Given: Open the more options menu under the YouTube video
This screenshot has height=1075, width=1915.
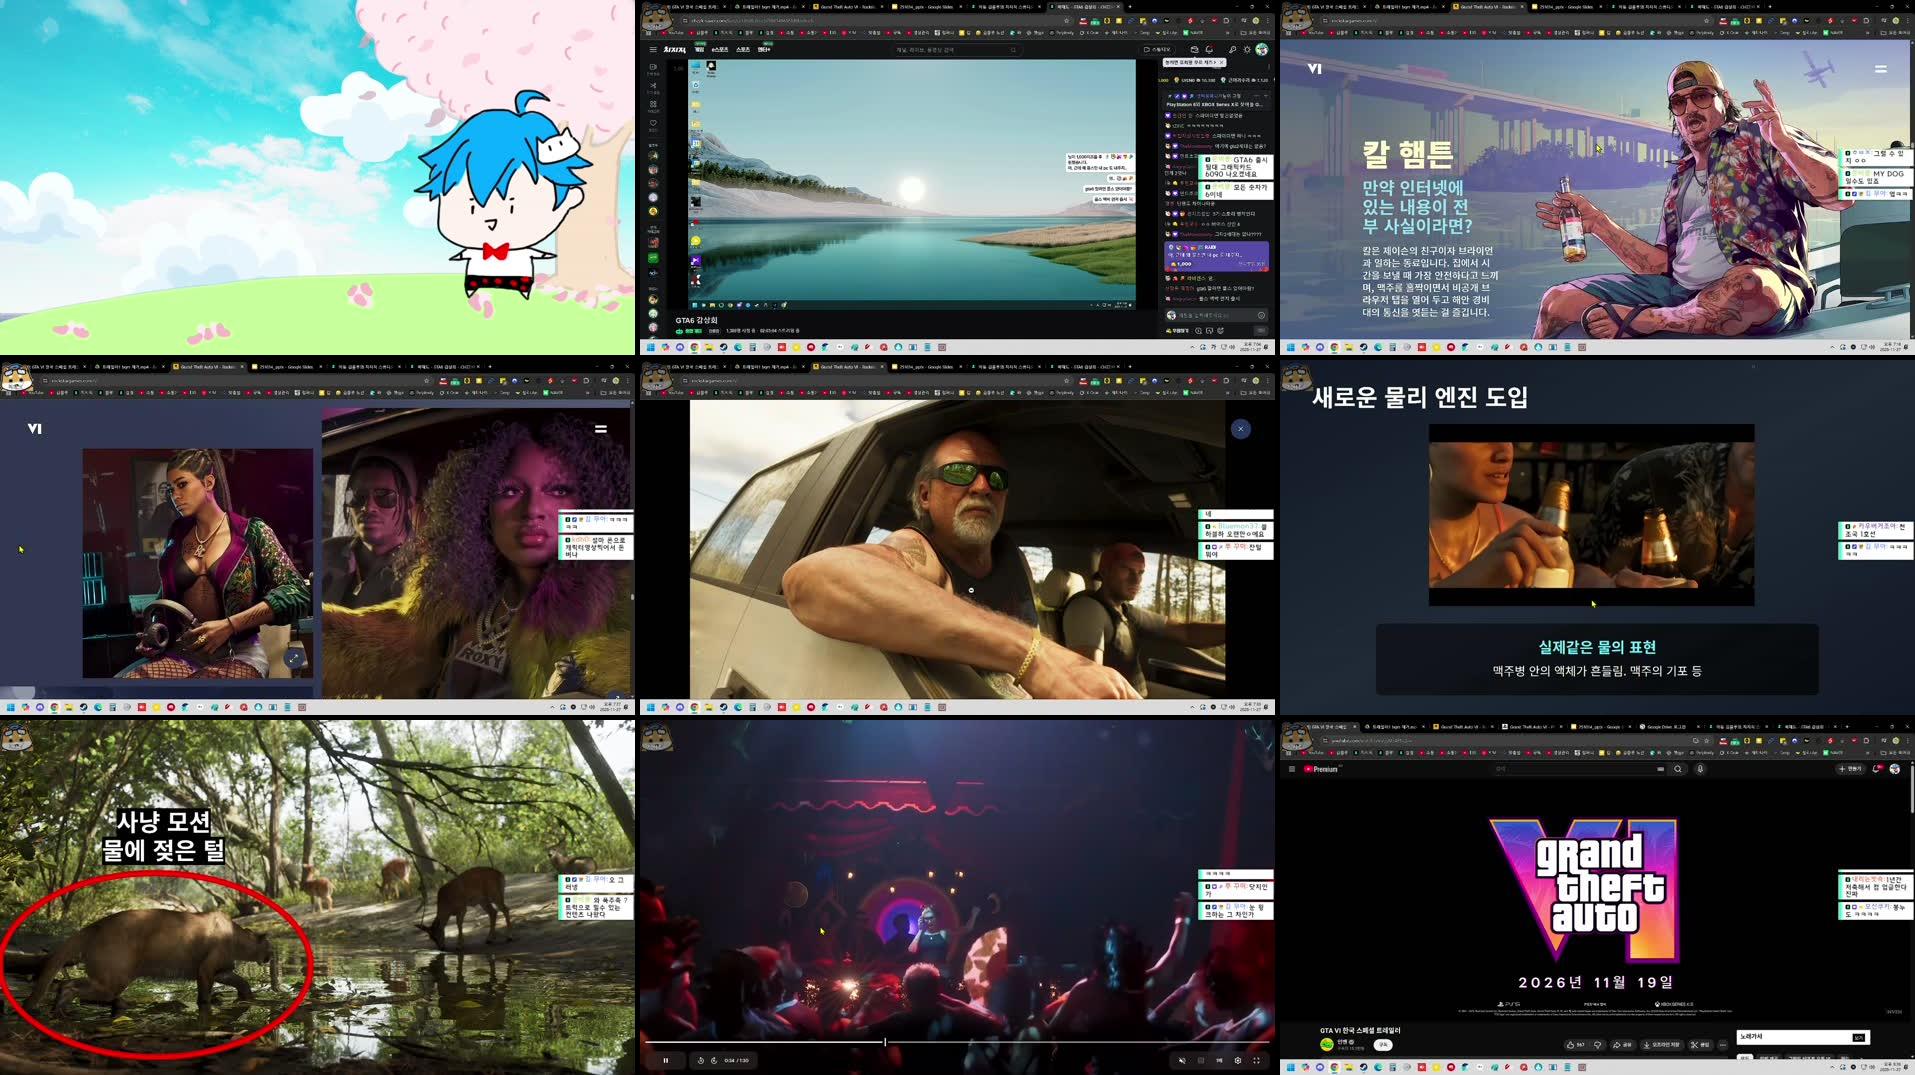Looking at the screenshot, I should coord(1724,1045).
